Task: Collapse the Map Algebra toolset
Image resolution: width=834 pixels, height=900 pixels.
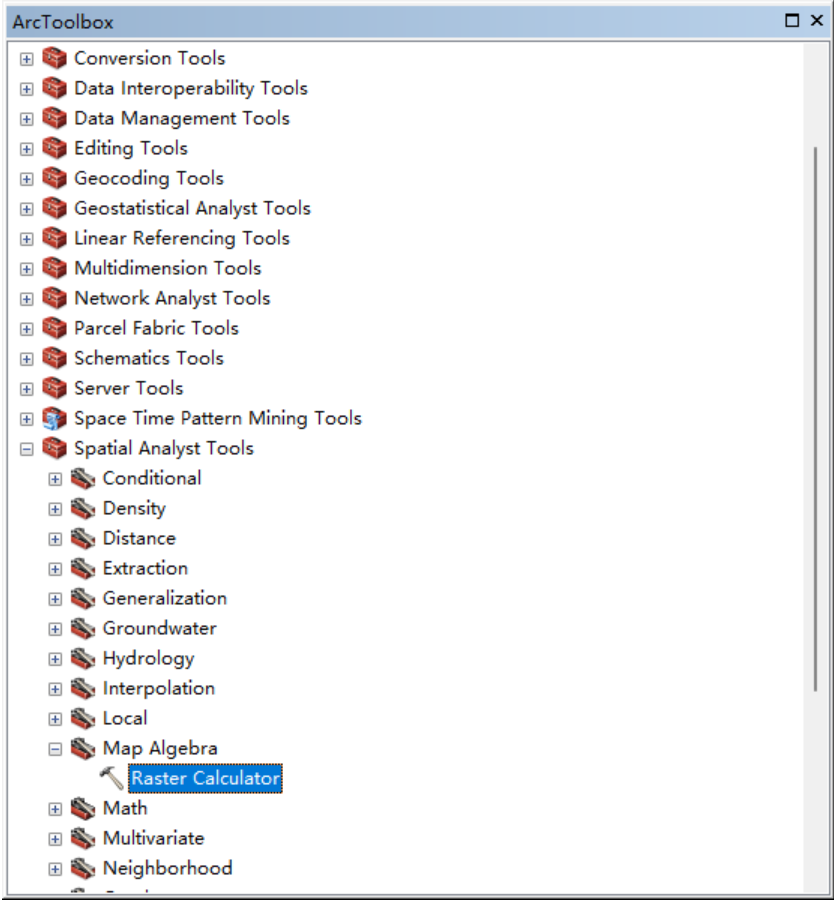Action: 55,748
